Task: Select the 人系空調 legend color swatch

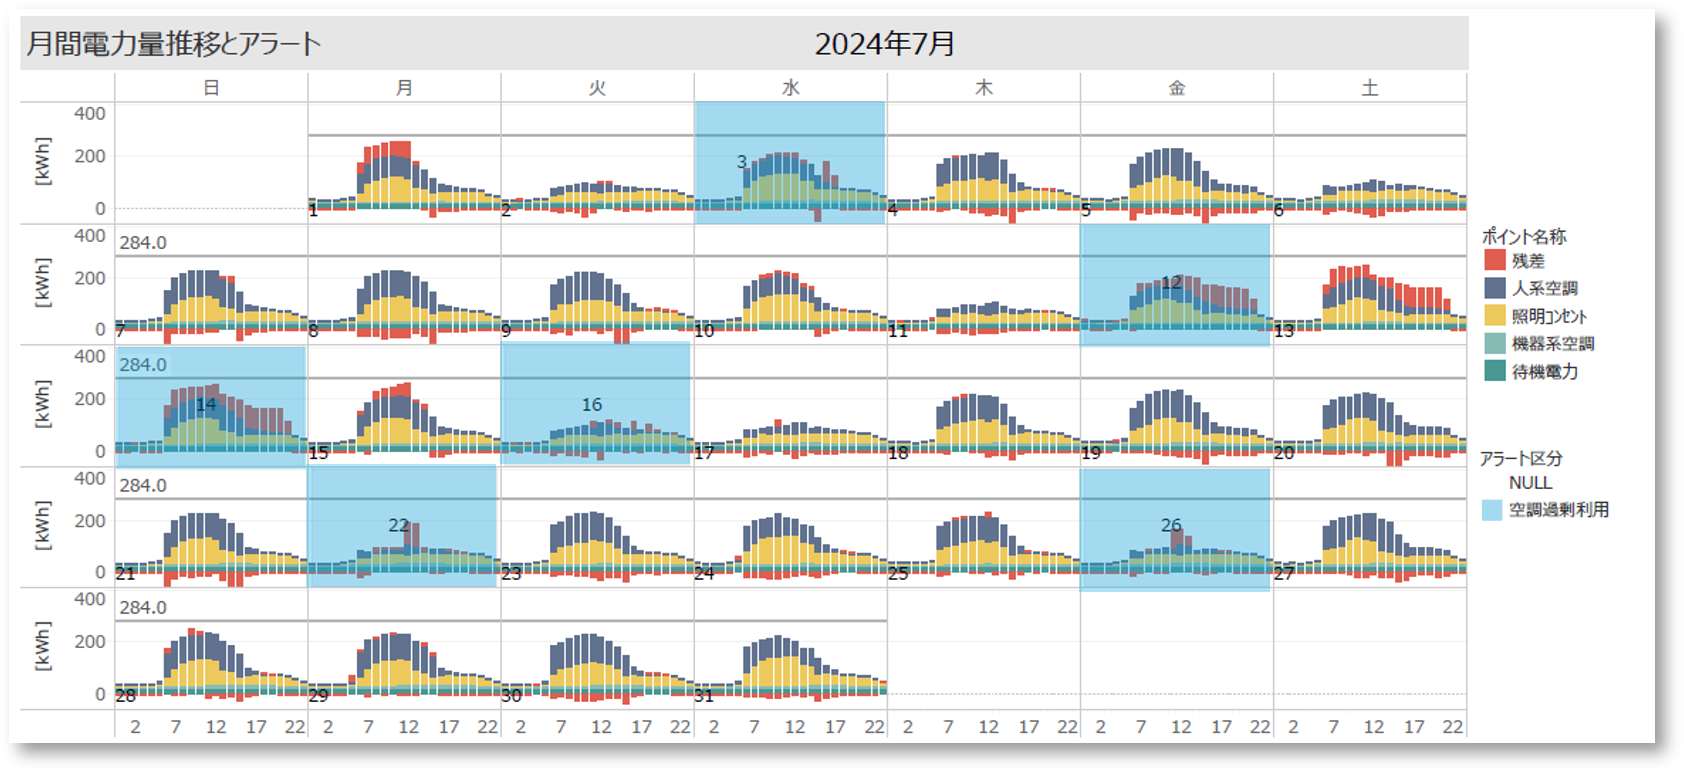Action: [x=1494, y=288]
